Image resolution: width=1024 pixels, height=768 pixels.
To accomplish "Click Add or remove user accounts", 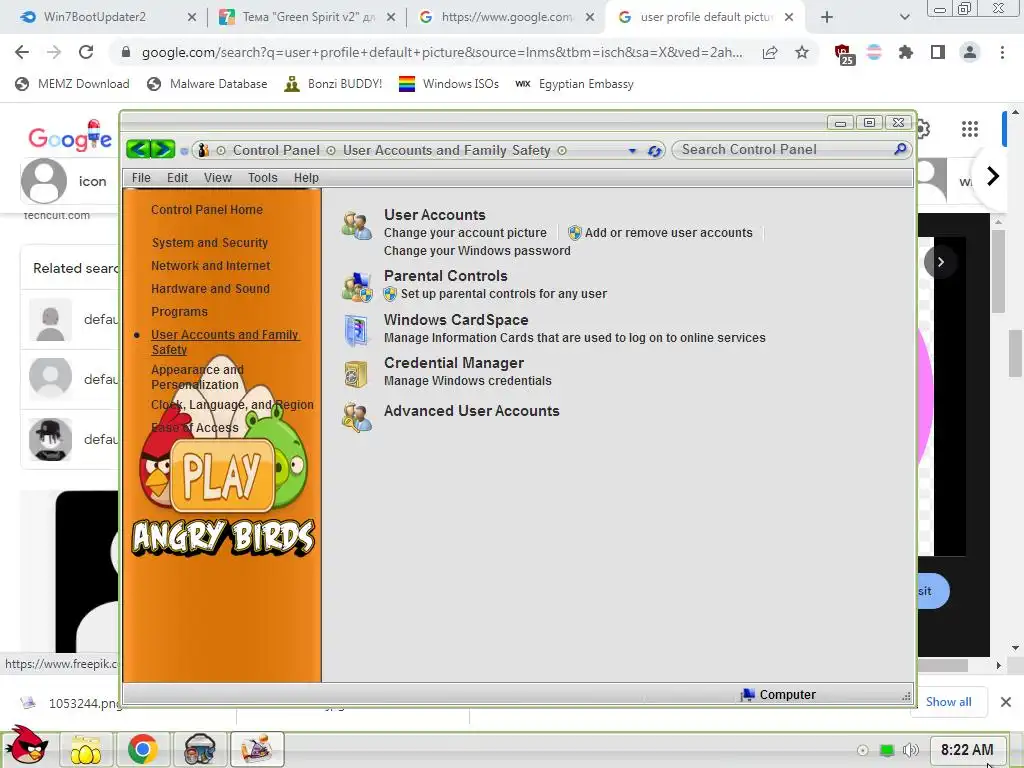I will [669, 232].
